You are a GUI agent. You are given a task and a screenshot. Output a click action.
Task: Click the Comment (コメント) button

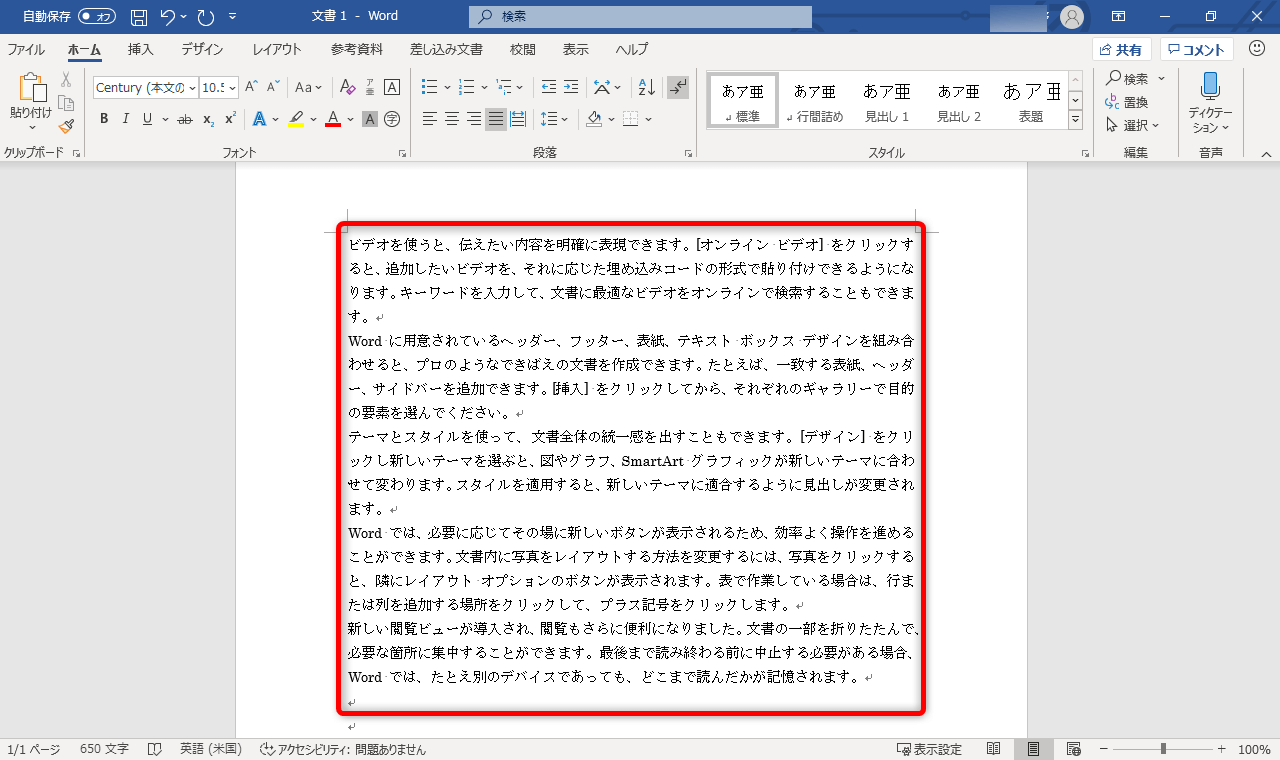1197,50
